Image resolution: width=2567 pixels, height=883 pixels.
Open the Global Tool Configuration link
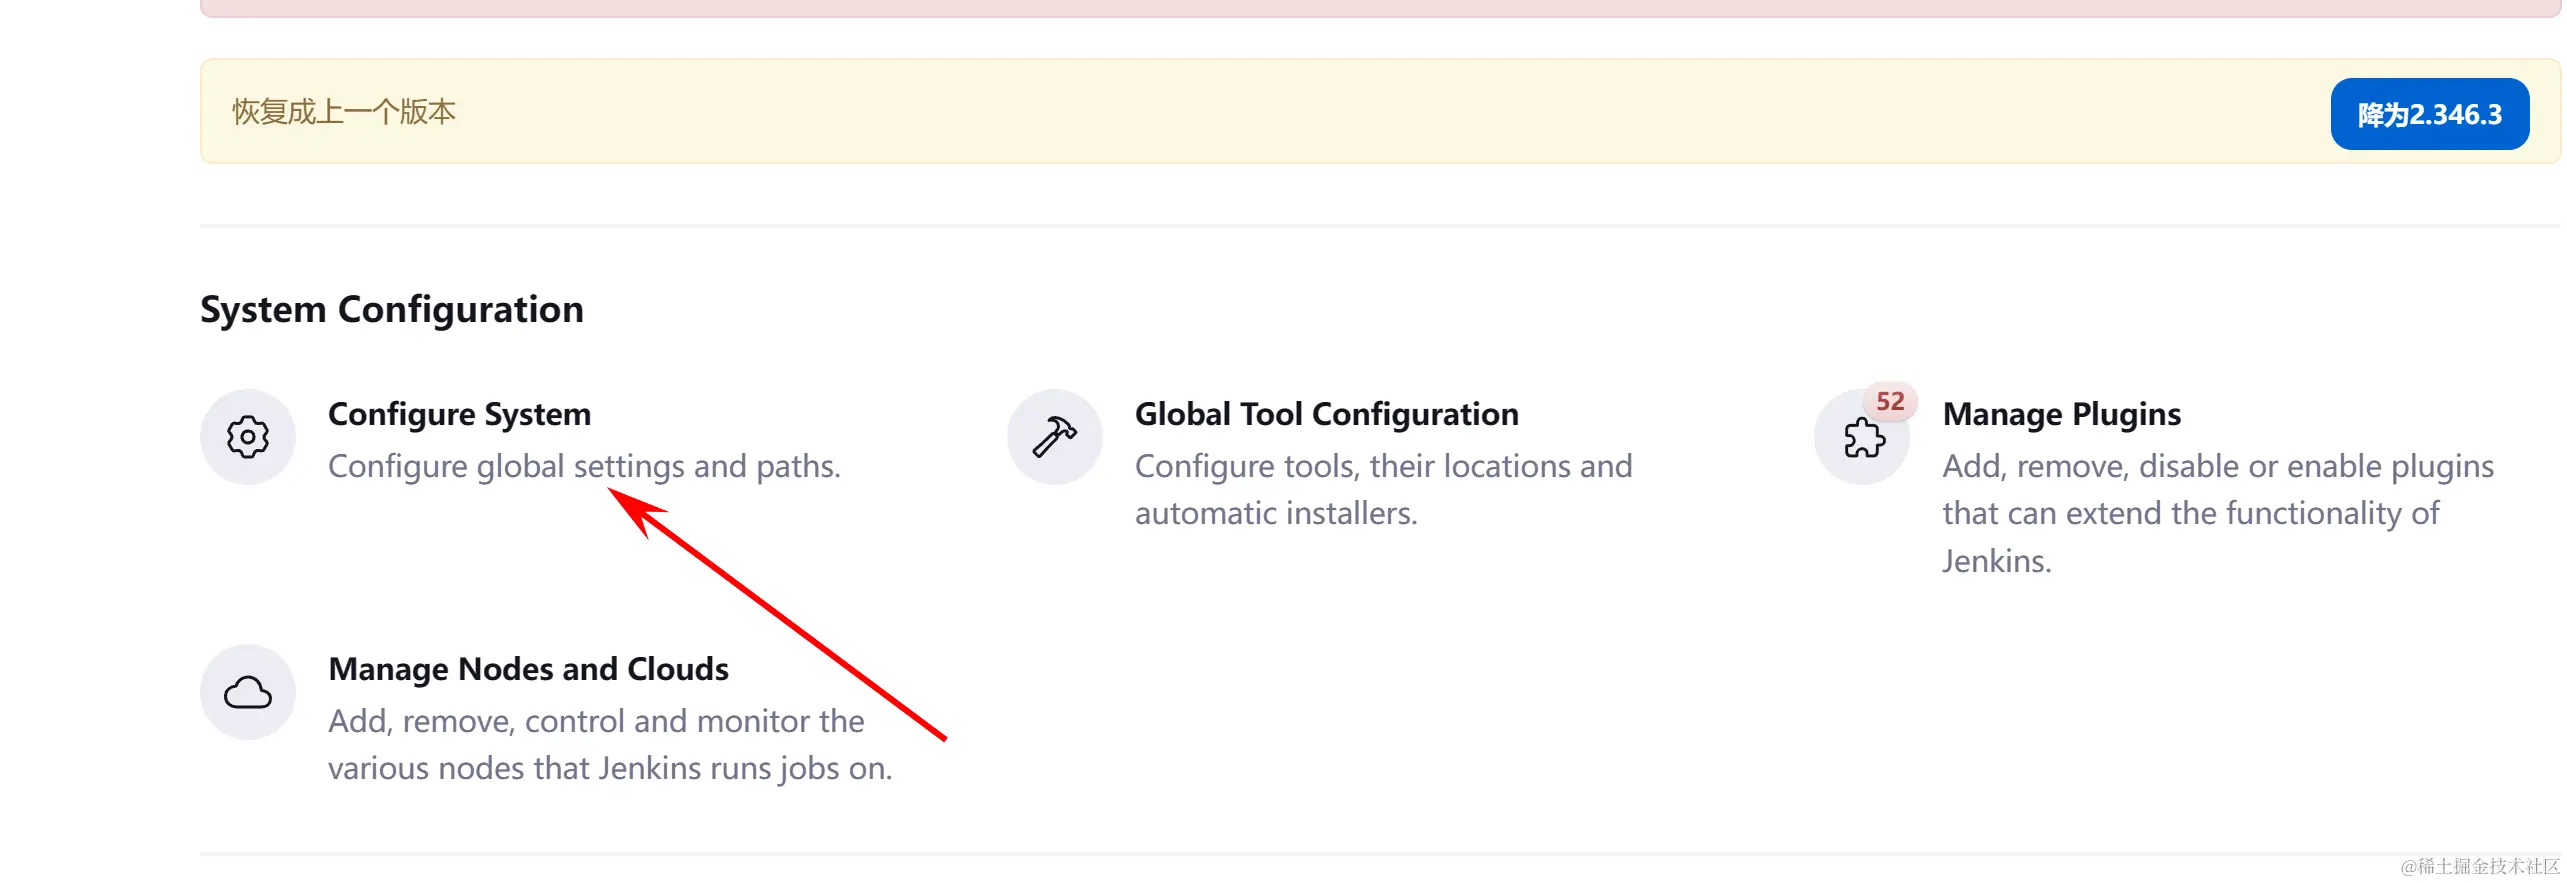click(x=1327, y=414)
